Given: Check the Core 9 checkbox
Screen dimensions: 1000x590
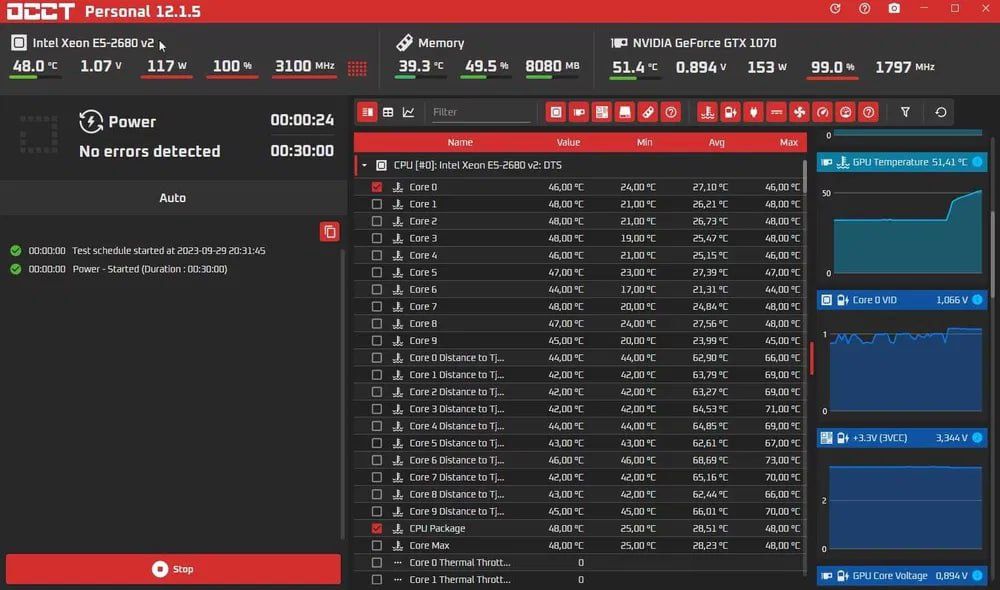Looking at the screenshot, I should (377, 341).
